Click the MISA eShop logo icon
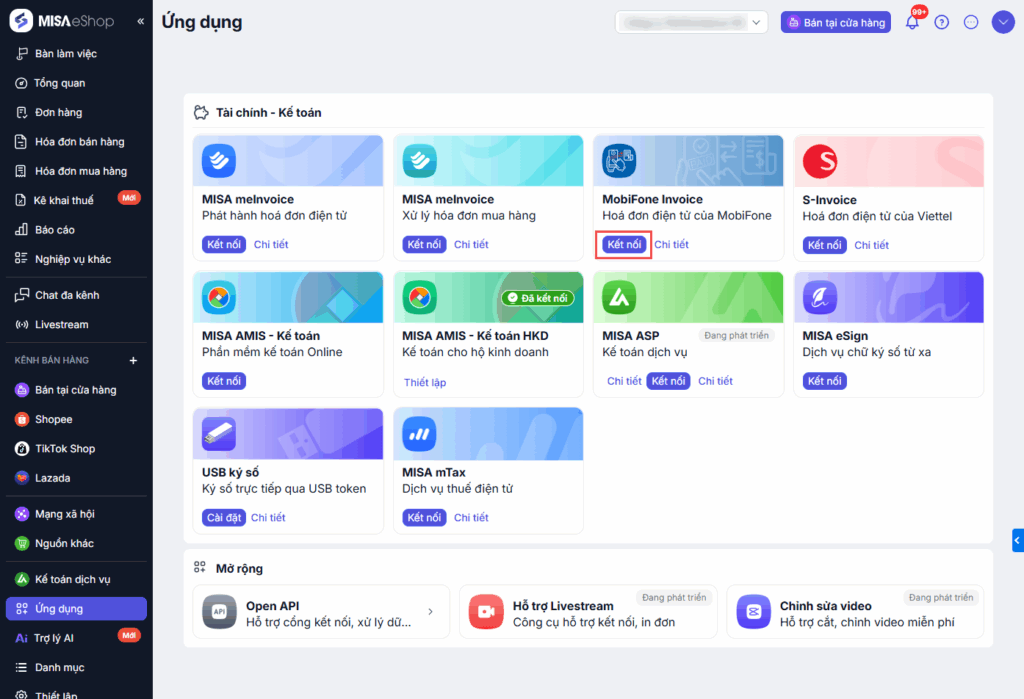 coord(21,21)
